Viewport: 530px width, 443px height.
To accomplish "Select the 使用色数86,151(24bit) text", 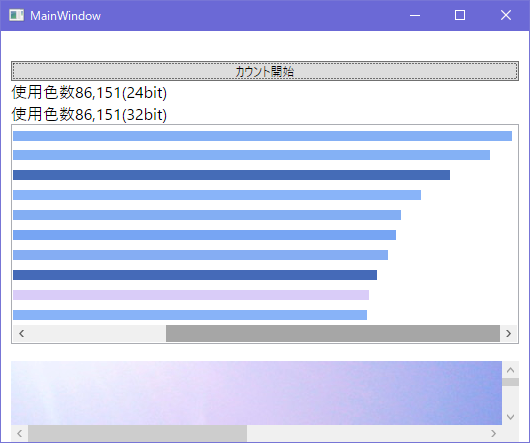I will click(x=89, y=93).
